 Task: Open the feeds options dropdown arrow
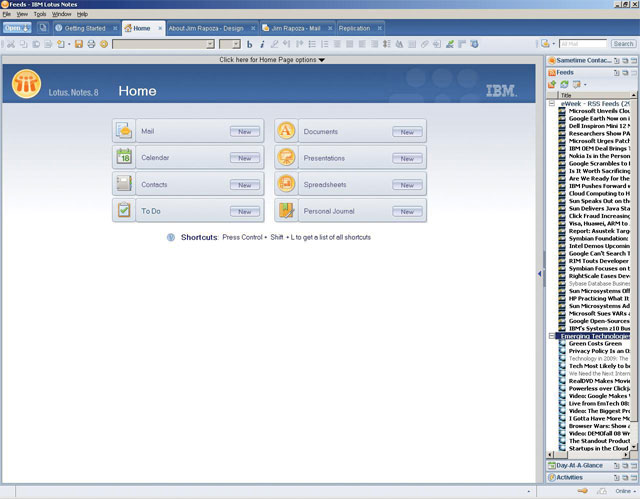(x=585, y=84)
